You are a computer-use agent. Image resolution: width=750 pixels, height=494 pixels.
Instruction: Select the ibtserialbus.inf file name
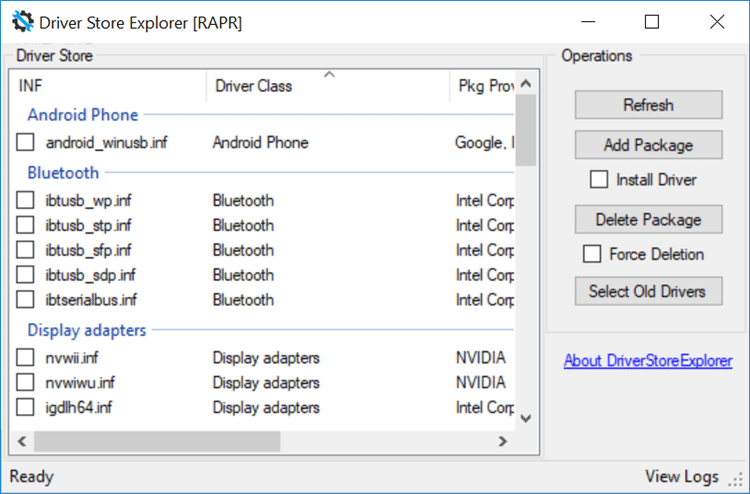91,300
